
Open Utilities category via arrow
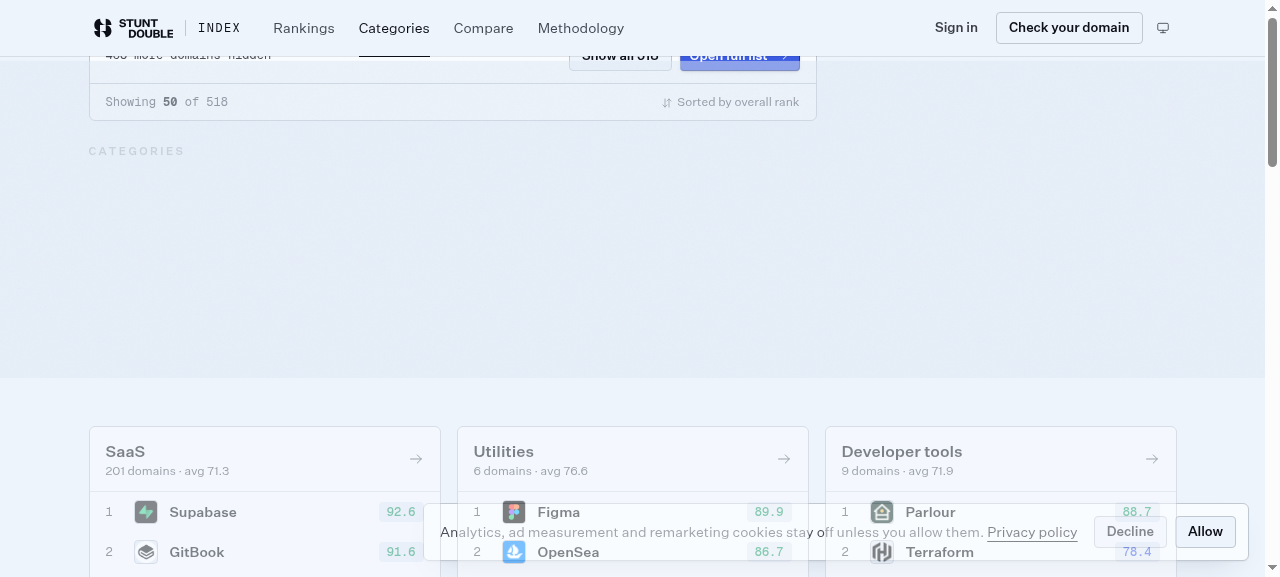point(784,459)
